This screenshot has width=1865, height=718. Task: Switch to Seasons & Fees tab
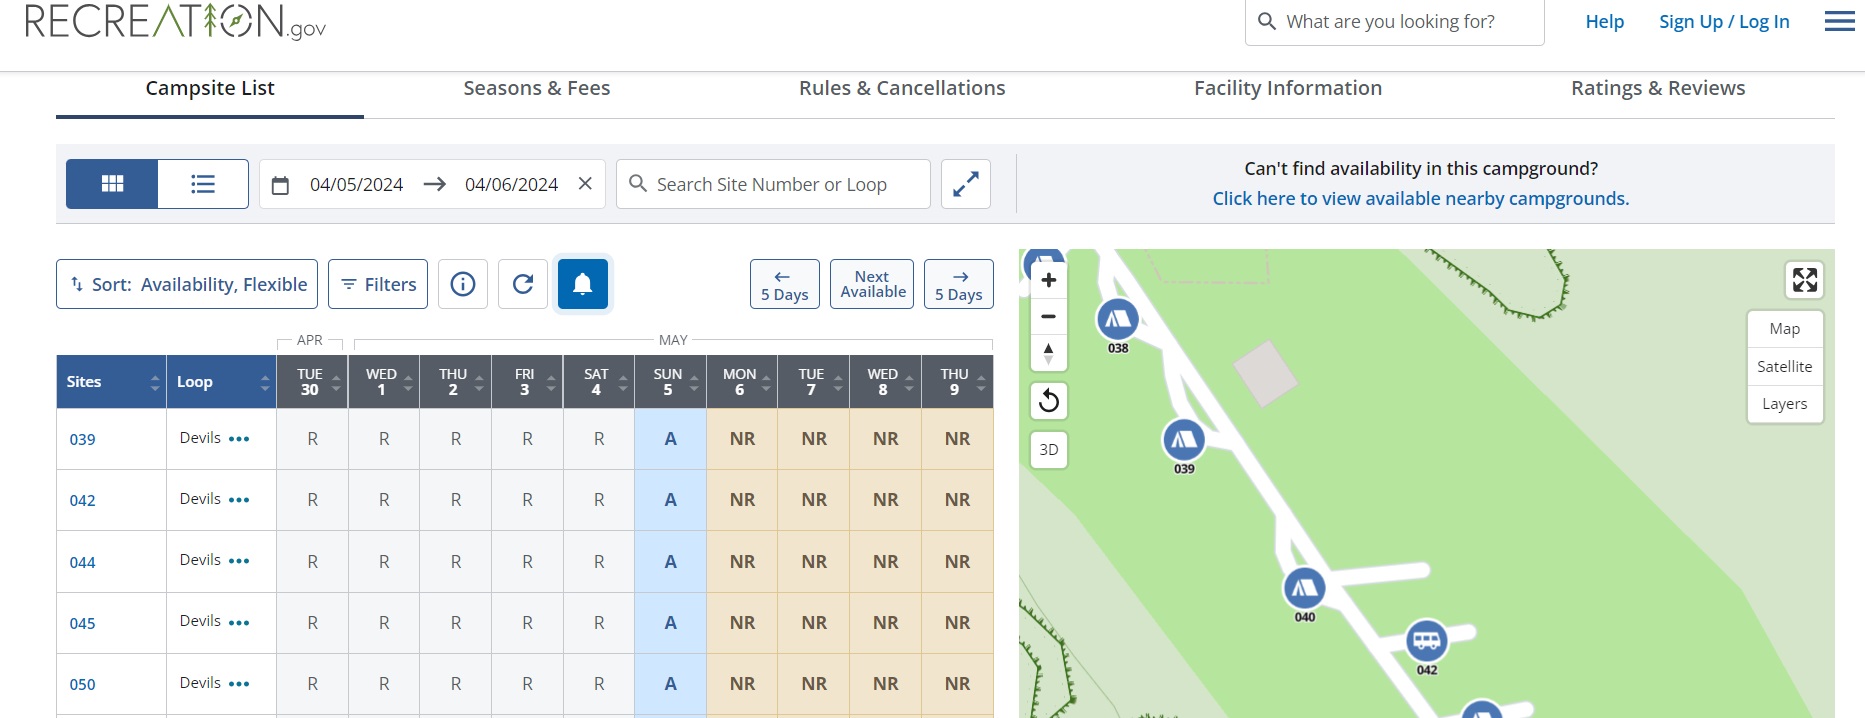tap(536, 88)
